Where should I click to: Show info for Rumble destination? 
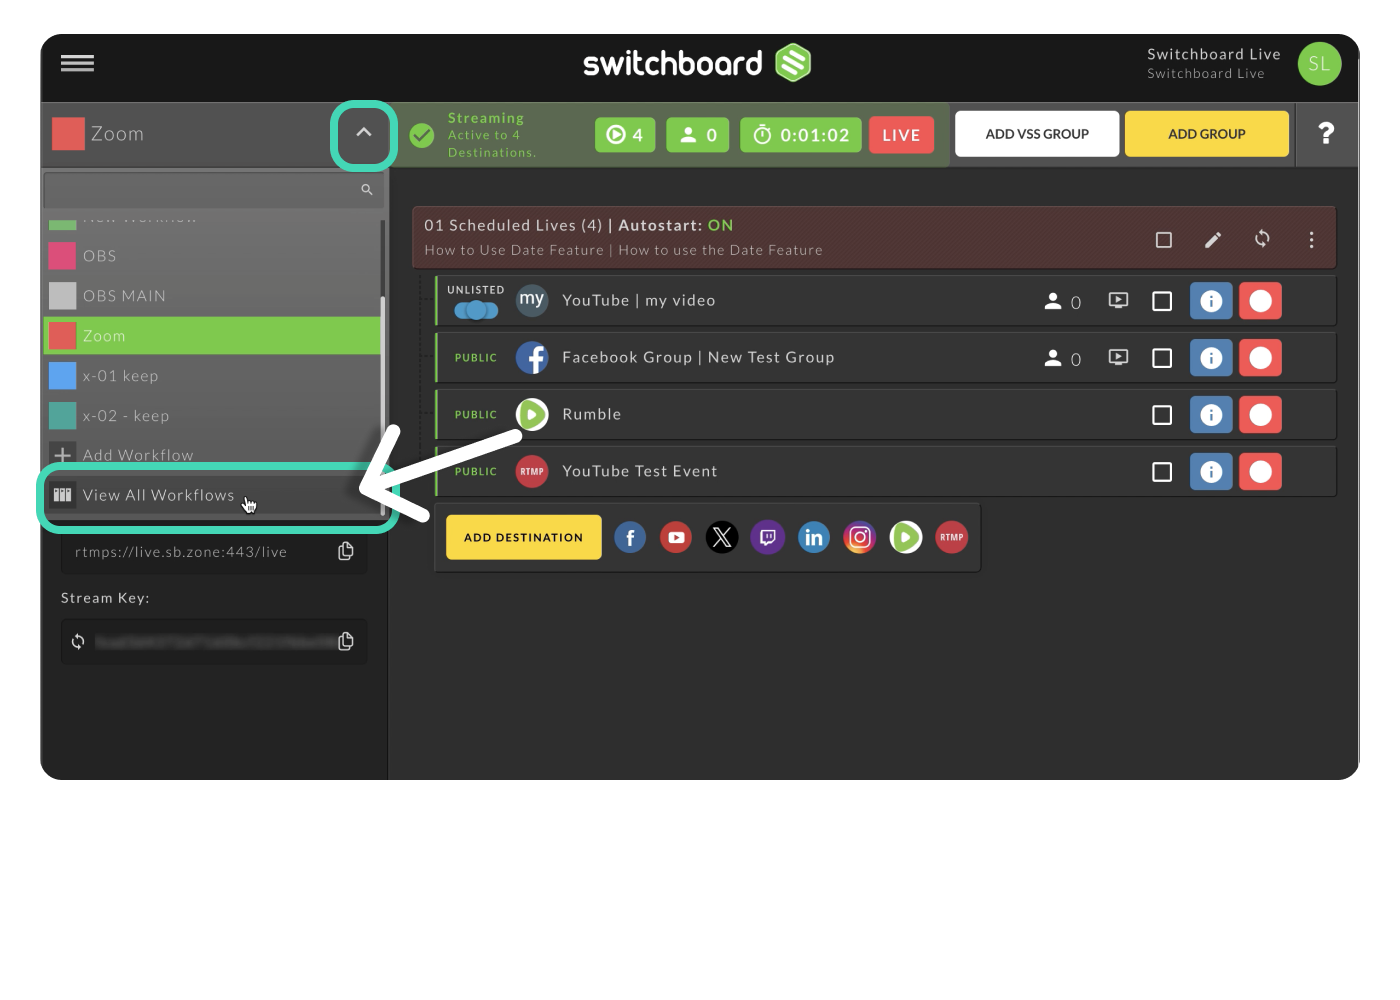[x=1211, y=415]
